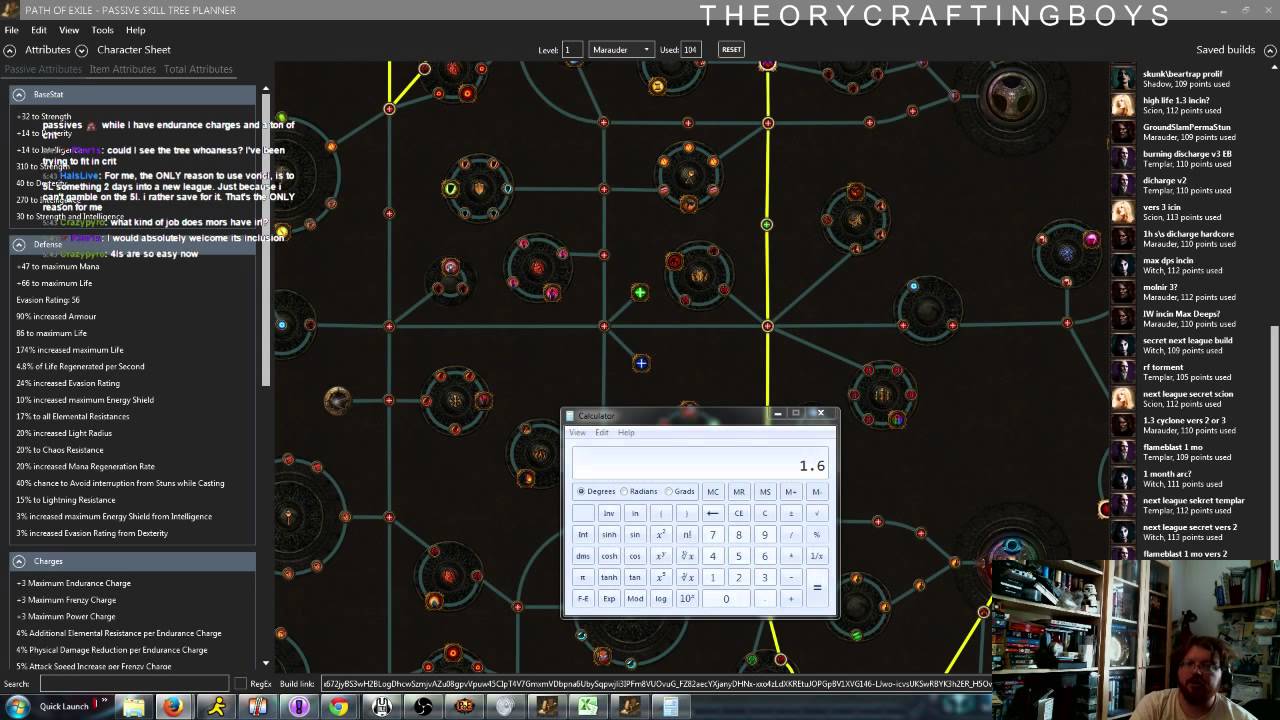Switch to the Passive Attributes tab

click(43, 69)
